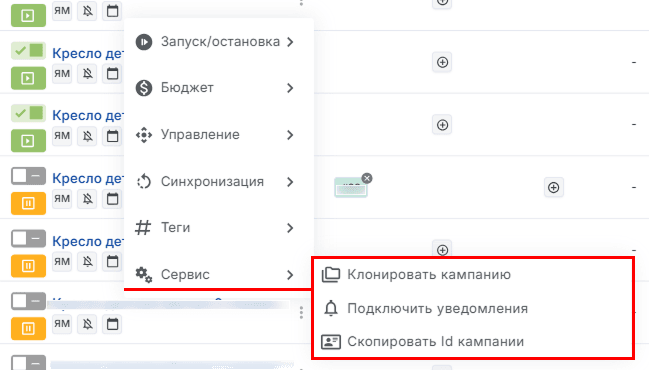Toggle off second green-checked Кресло campaign switch
This screenshot has width=649, height=370.
click(28, 113)
